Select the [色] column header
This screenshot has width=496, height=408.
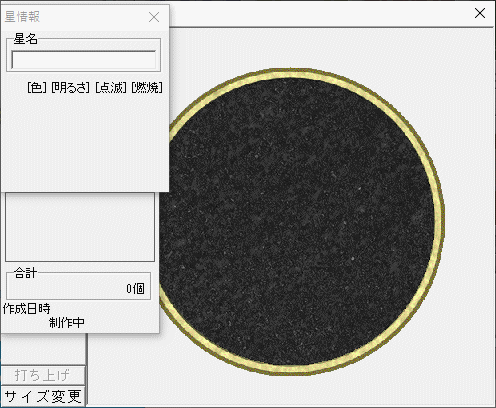click(37, 88)
